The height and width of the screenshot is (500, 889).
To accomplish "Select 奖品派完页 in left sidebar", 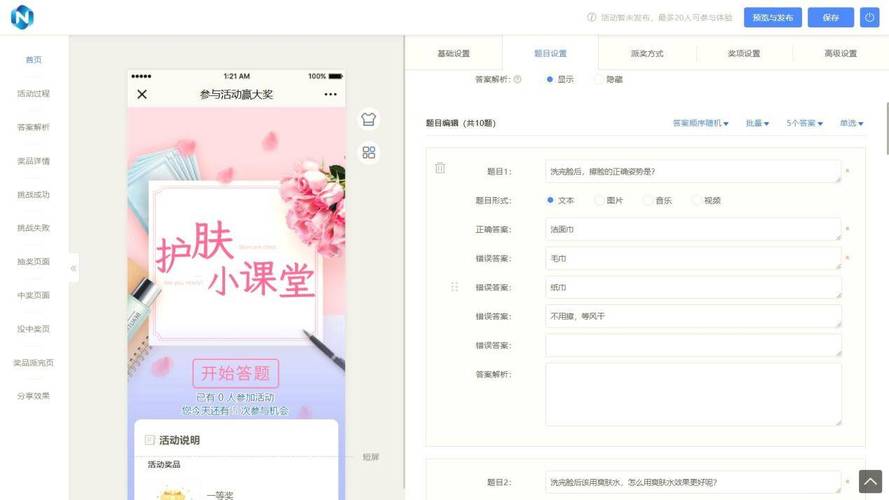I will pyautogui.click(x=33, y=363).
